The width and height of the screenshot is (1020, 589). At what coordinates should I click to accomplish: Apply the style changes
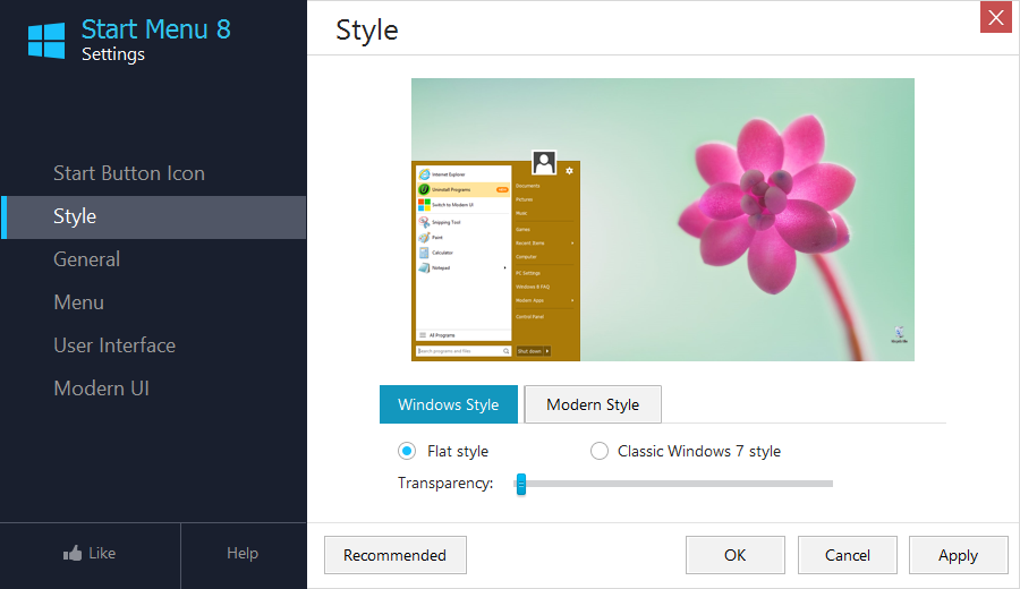(x=958, y=555)
